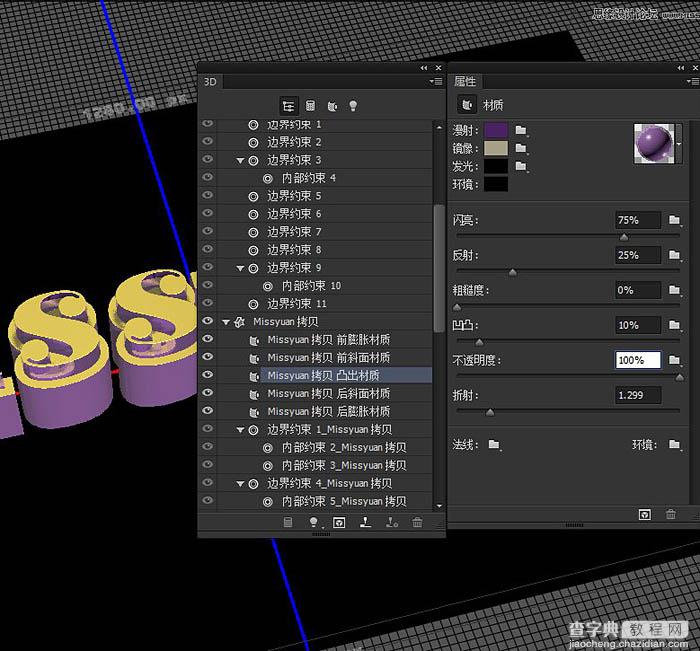Click the 3D panel vertical scrollbar thumb
The height and width of the screenshot is (651, 700).
pyautogui.click(x=438, y=268)
